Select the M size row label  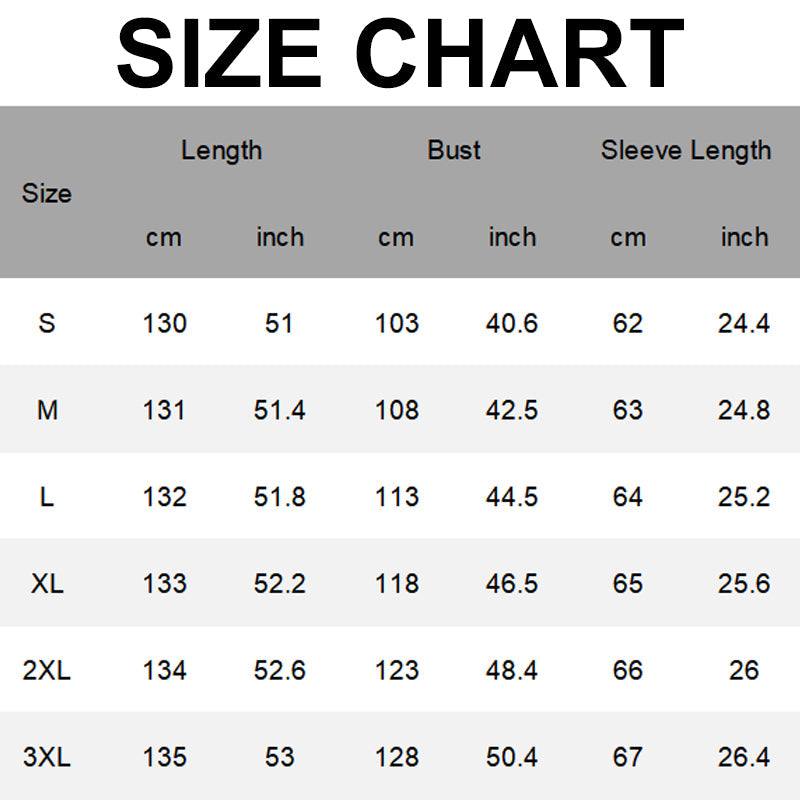point(47,410)
